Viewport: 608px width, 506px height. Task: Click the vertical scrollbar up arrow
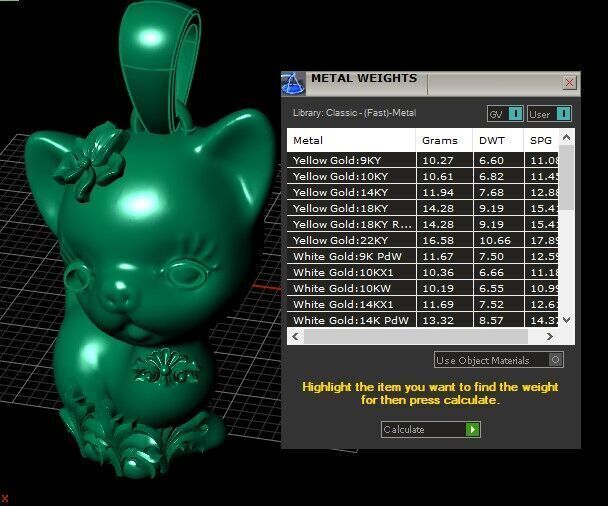567,137
